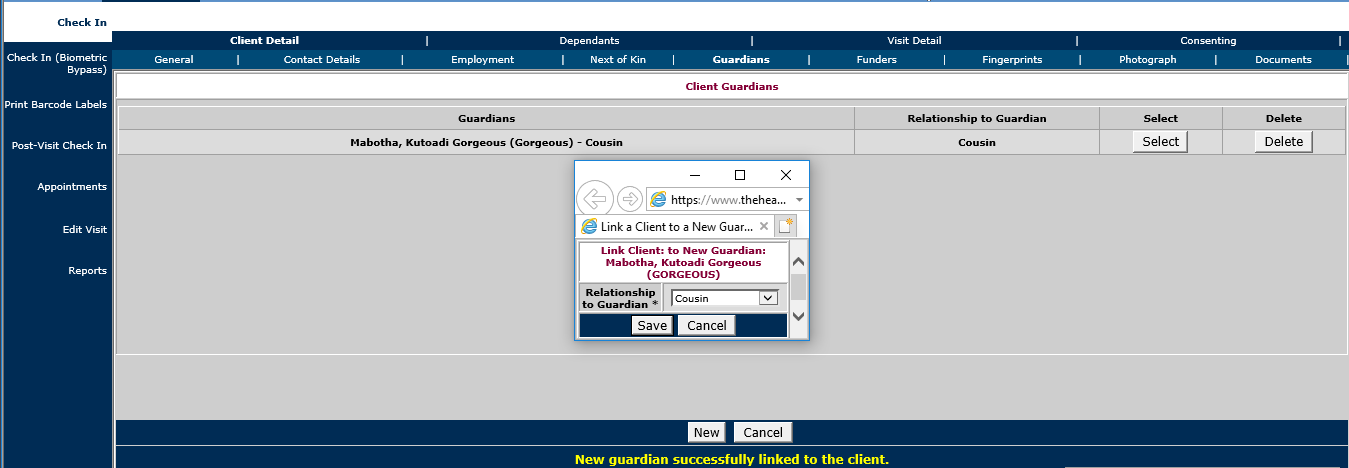The width and height of the screenshot is (1349, 468).
Task: Minimize the popup browser window
Action: click(695, 175)
